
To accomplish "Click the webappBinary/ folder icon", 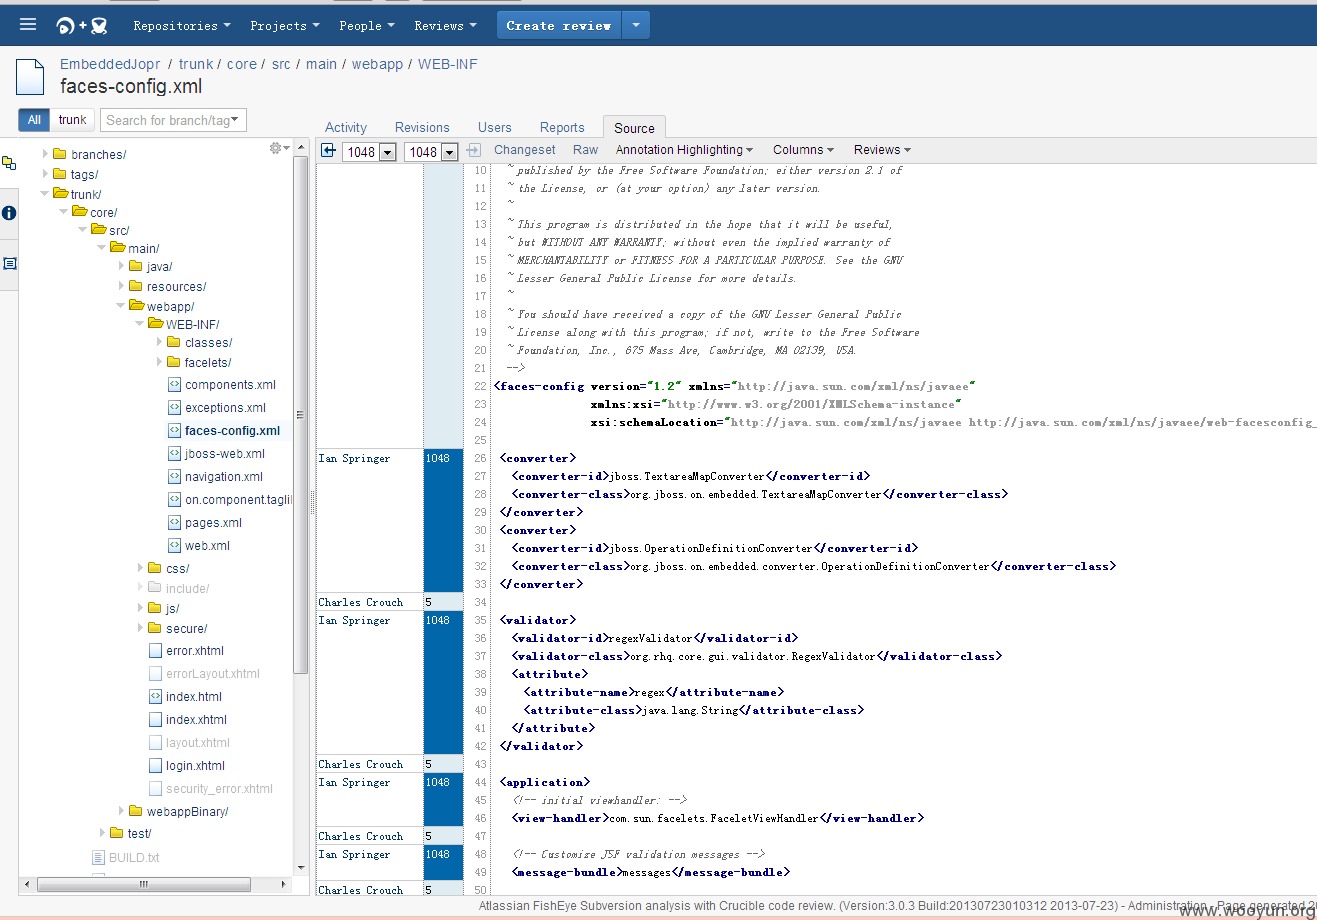I will [137, 811].
